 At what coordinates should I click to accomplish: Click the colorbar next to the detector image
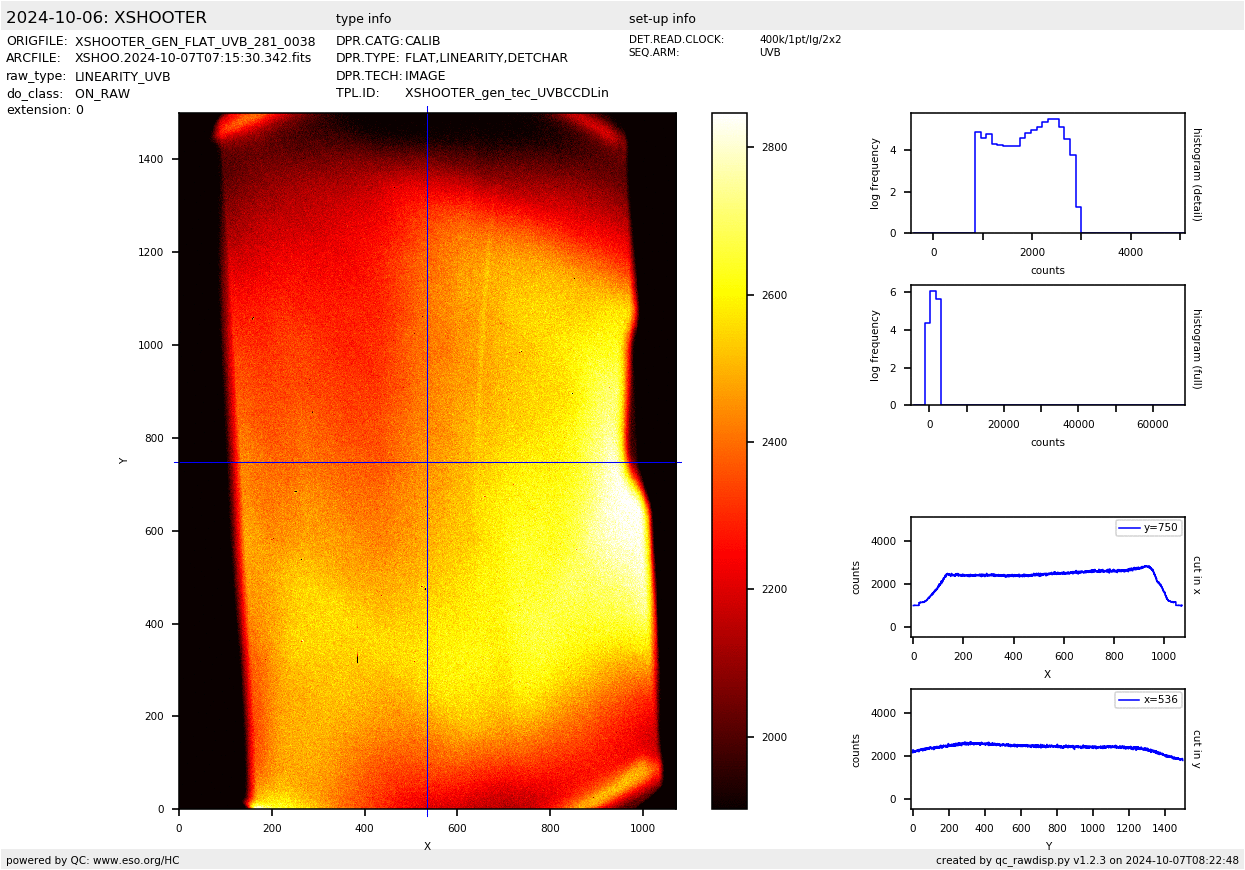729,460
